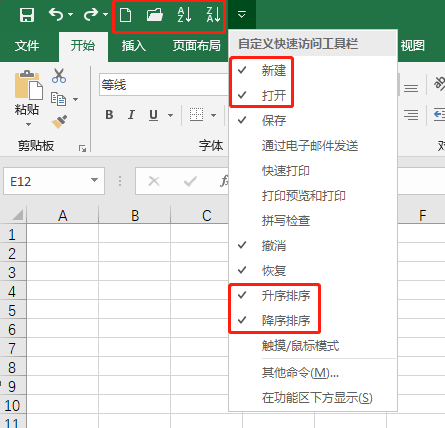Open the 文件 tab
This screenshot has height=428, width=445.
point(27,46)
